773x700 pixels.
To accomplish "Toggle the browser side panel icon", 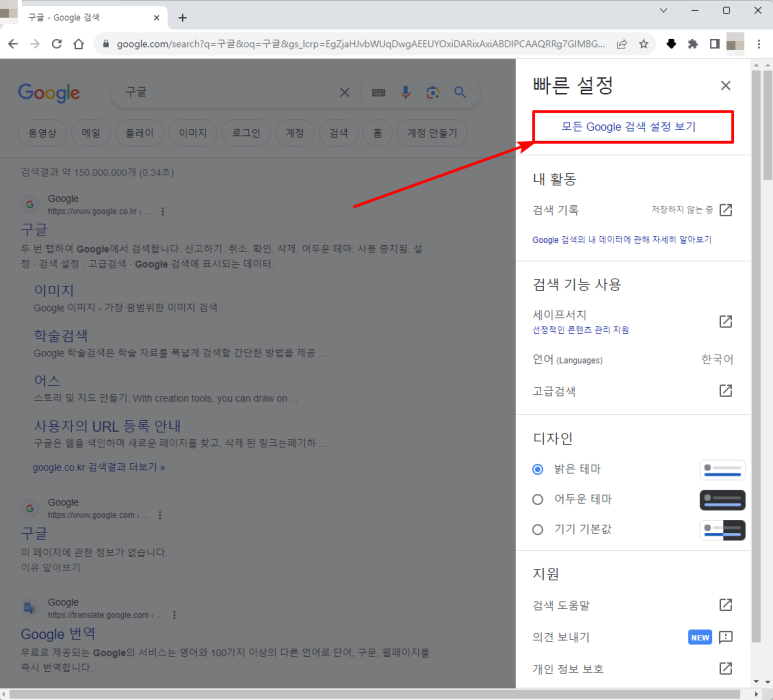I will tap(714, 44).
